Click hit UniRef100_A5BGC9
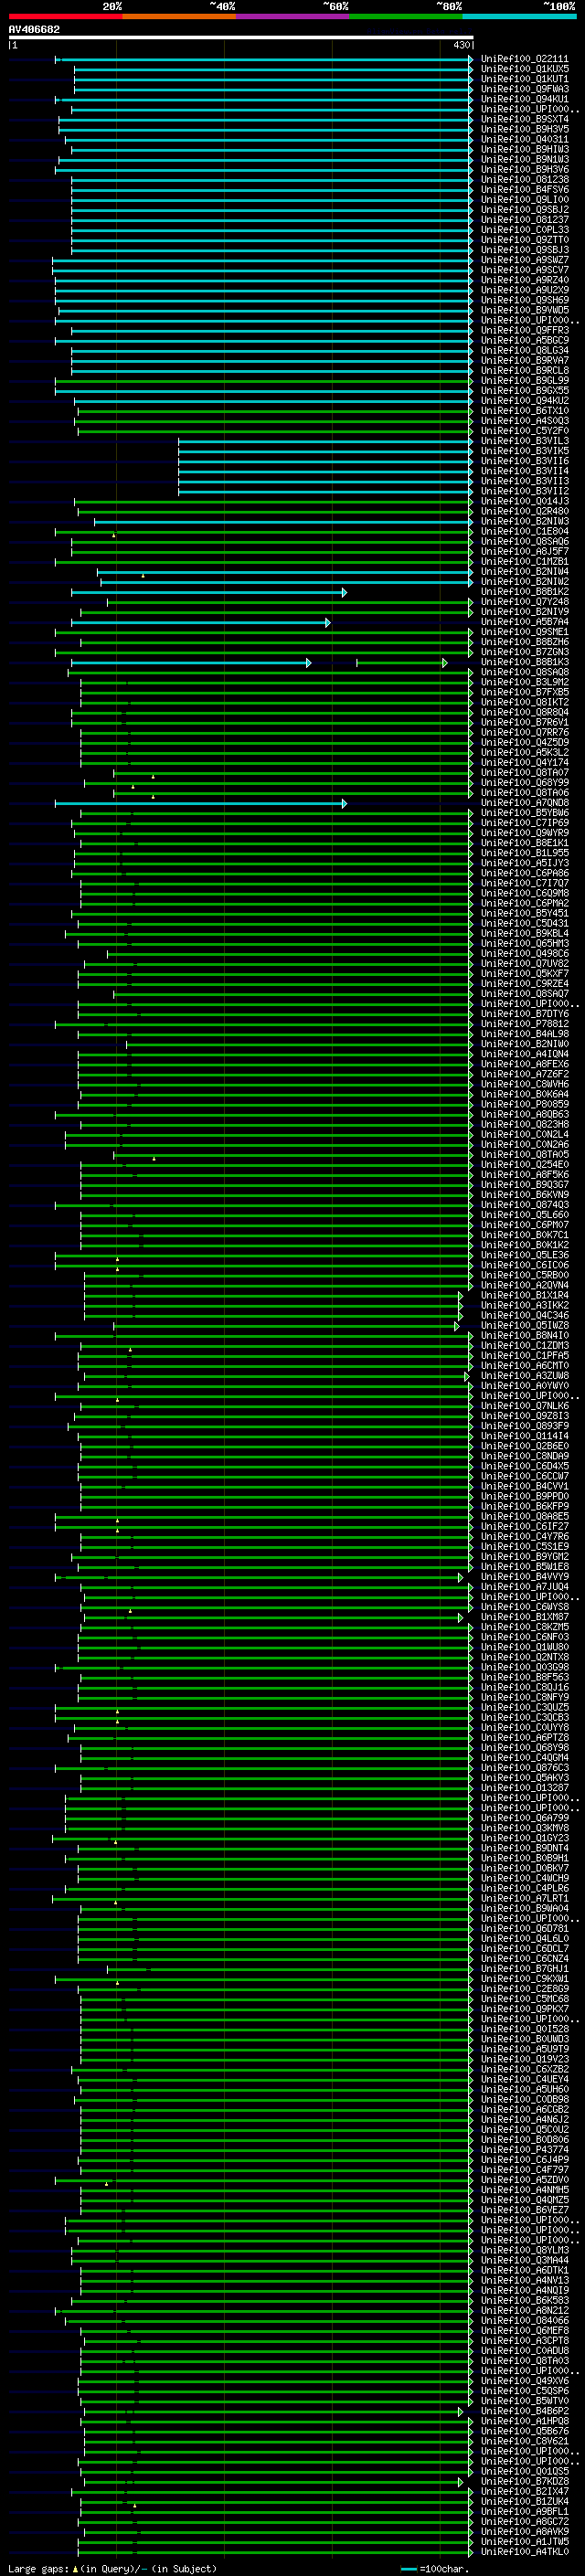 [x=525, y=340]
